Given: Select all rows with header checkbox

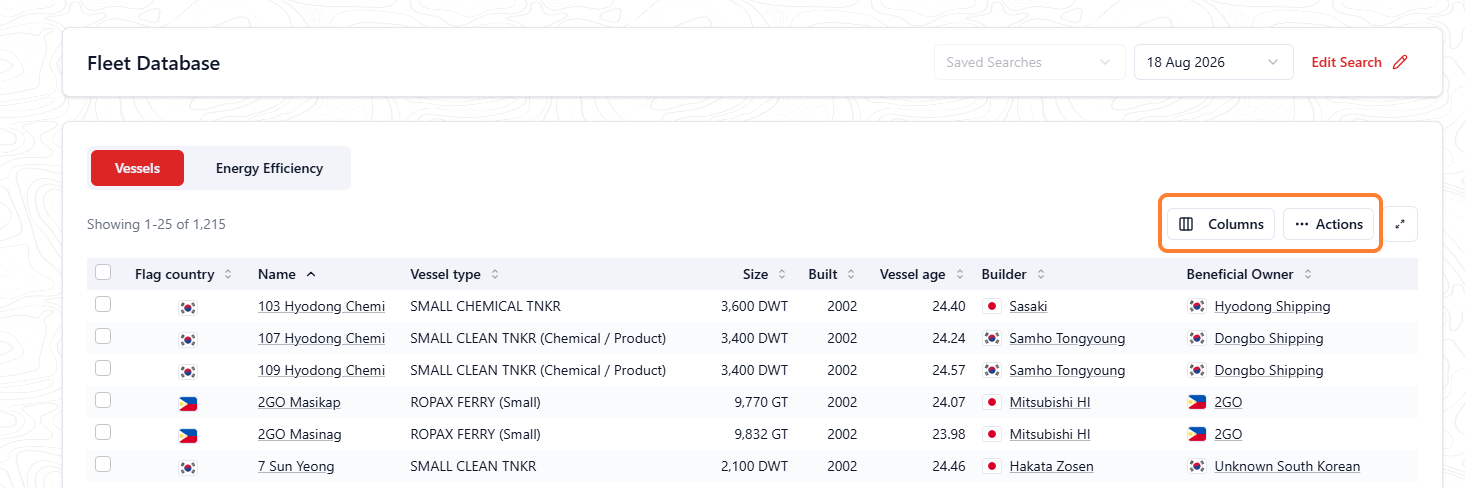Looking at the screenshot, I should (103, 272).
